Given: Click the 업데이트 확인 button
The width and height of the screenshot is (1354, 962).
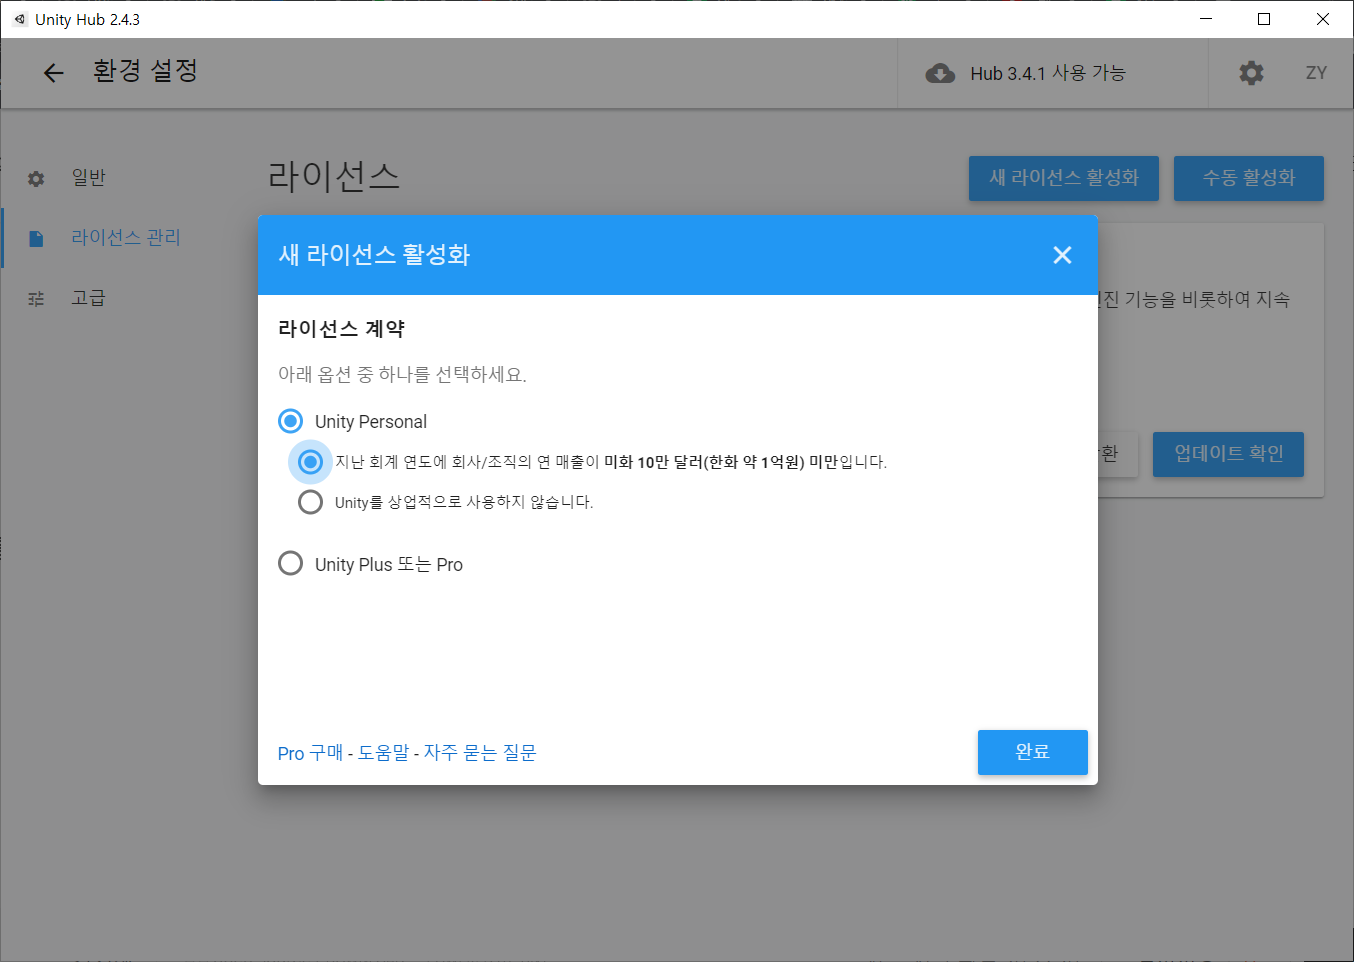Looking at the screenshot, I should coord(1228,454).
